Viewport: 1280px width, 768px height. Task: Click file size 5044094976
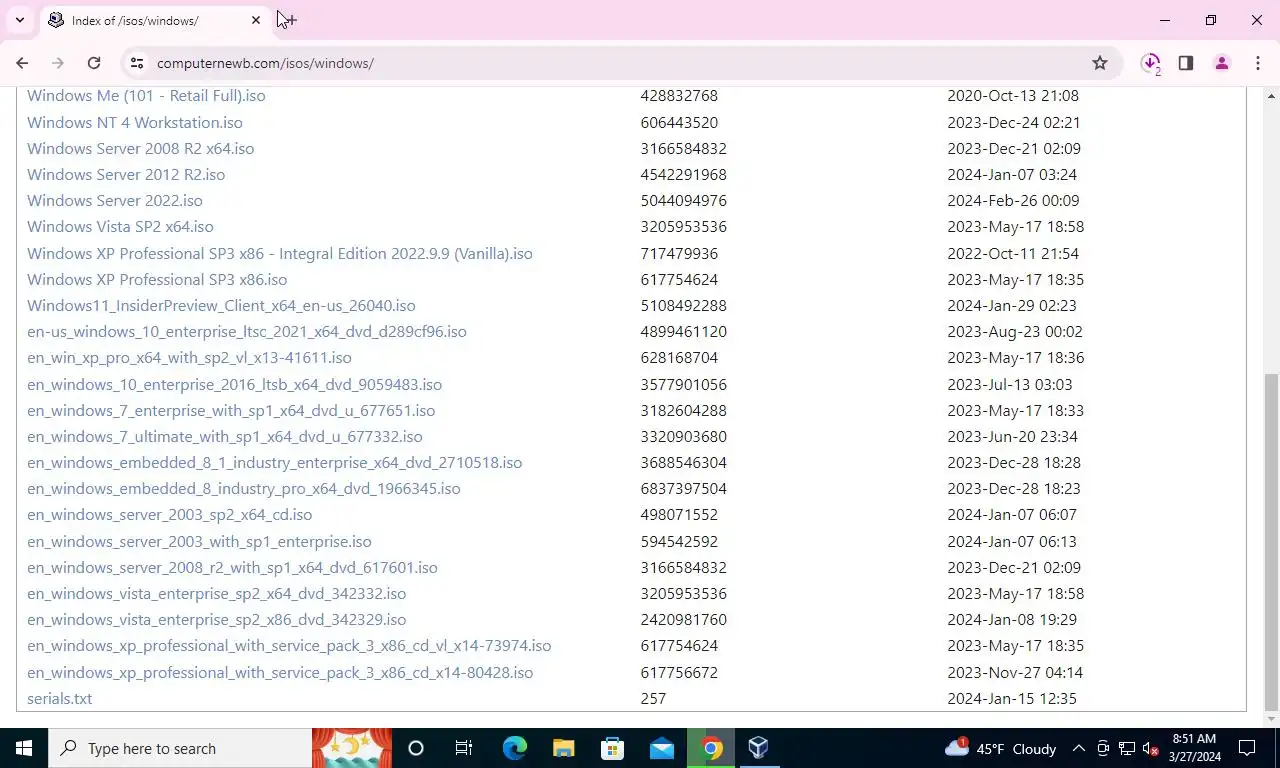684,201
